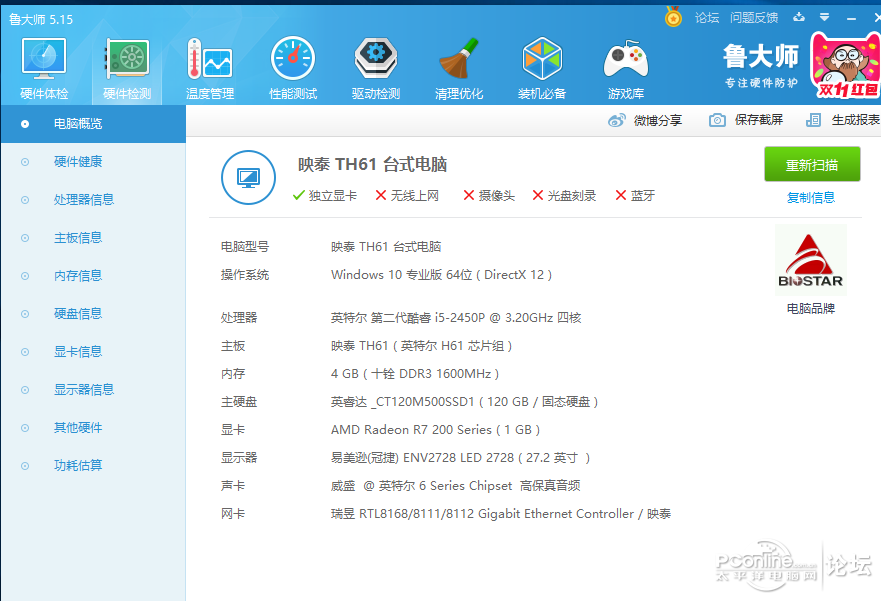Click the 鲁大师 5.15 window title
This screenshot has width=881, height=601.
pyautogui.click(x=41, y=20)
